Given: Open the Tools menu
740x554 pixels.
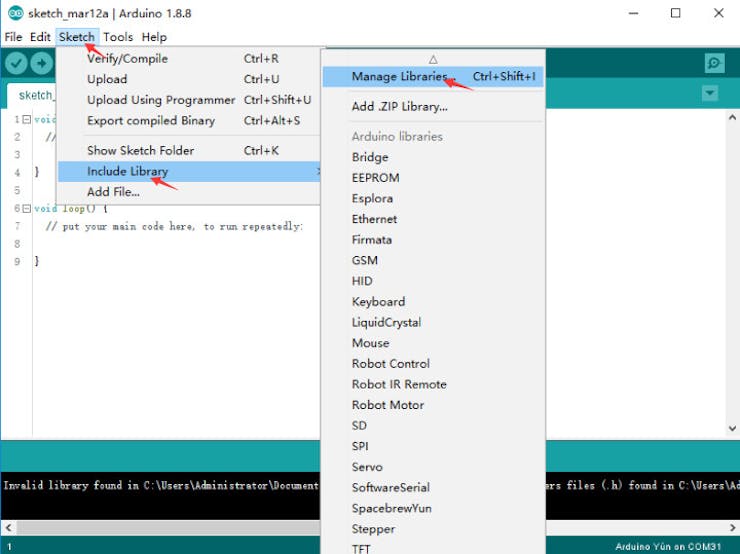Looking at the screenshot, I should 118,37.
